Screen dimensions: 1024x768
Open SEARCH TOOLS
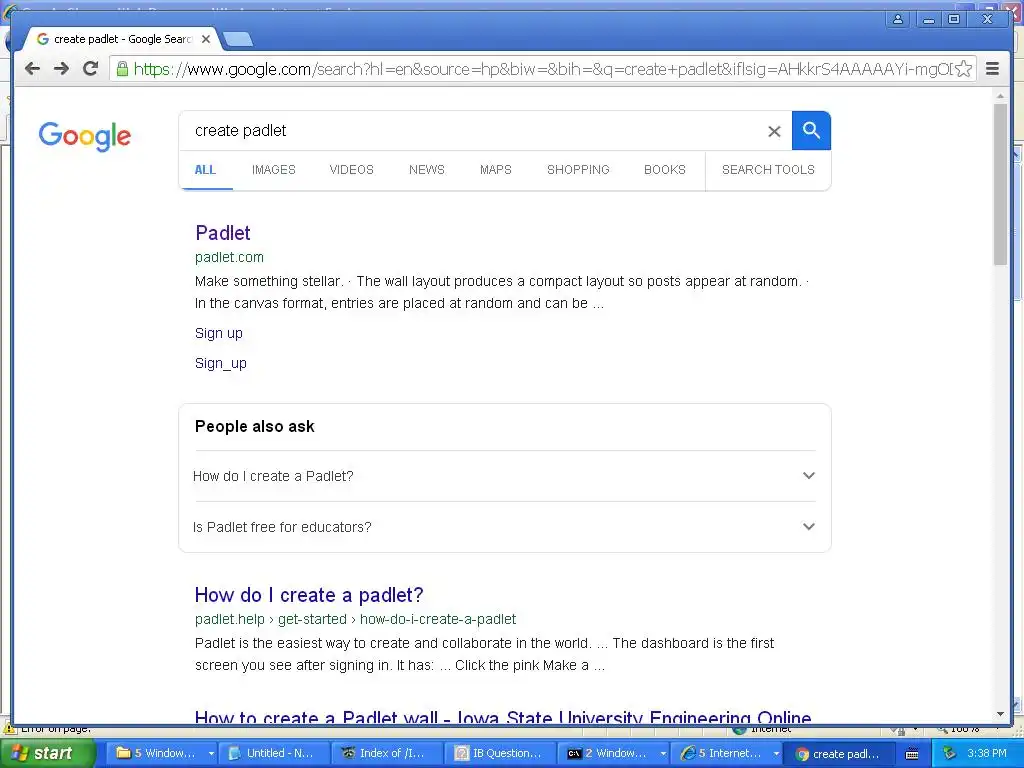(768, 170)
